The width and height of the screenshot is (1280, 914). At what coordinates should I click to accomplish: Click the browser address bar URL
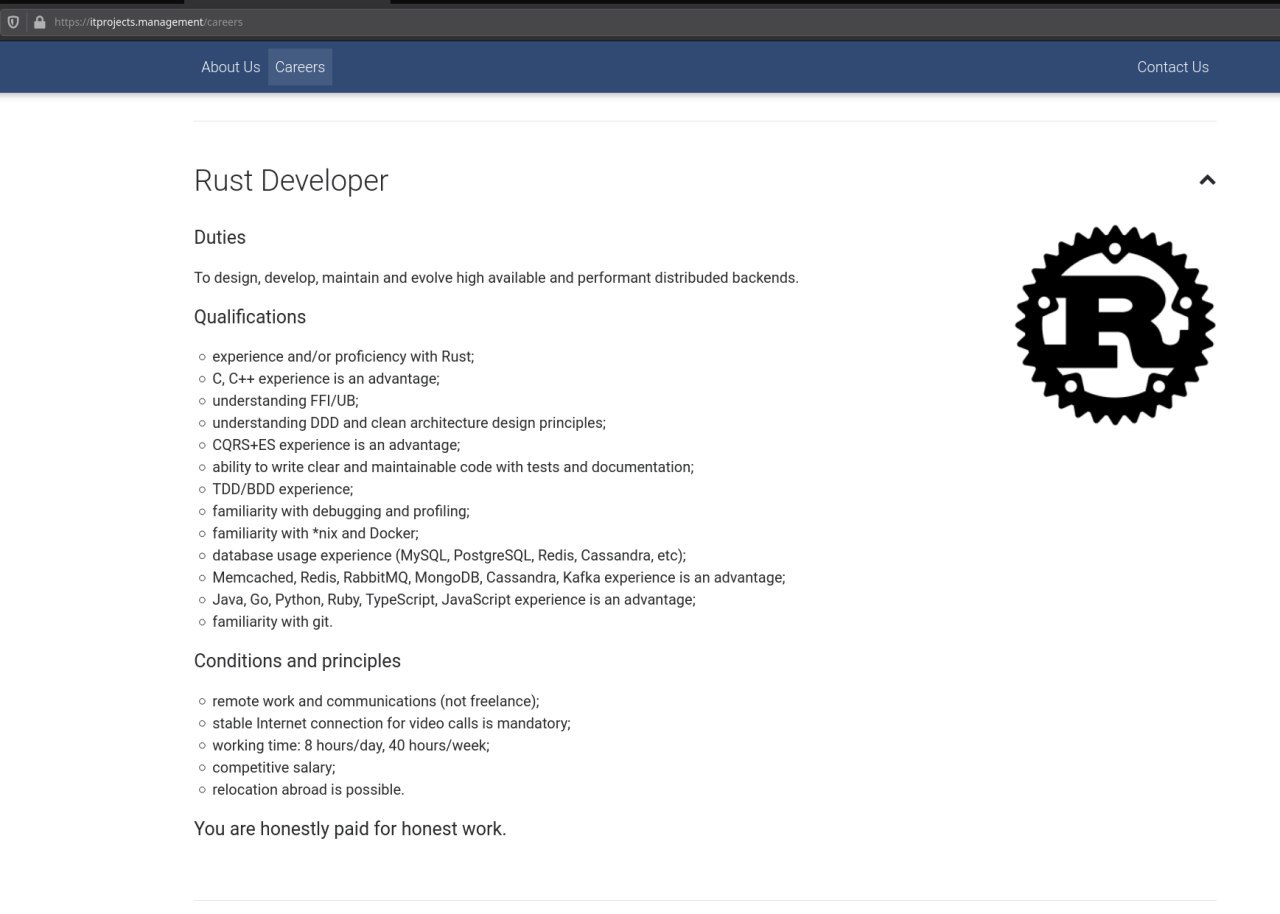click(x=148, y=22)
